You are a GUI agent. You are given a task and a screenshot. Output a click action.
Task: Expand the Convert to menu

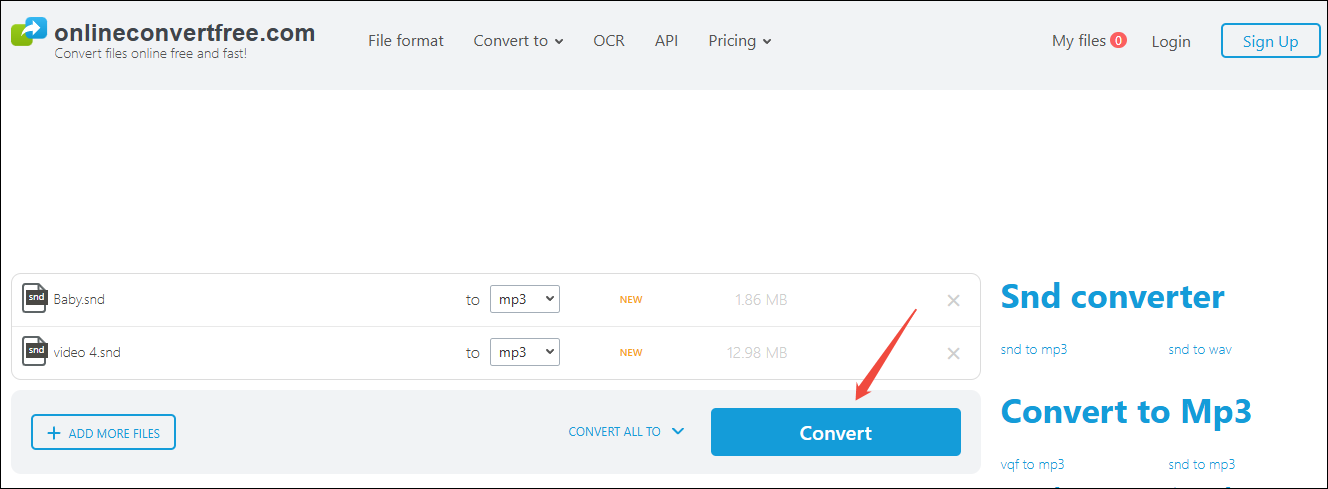point(518,41)
